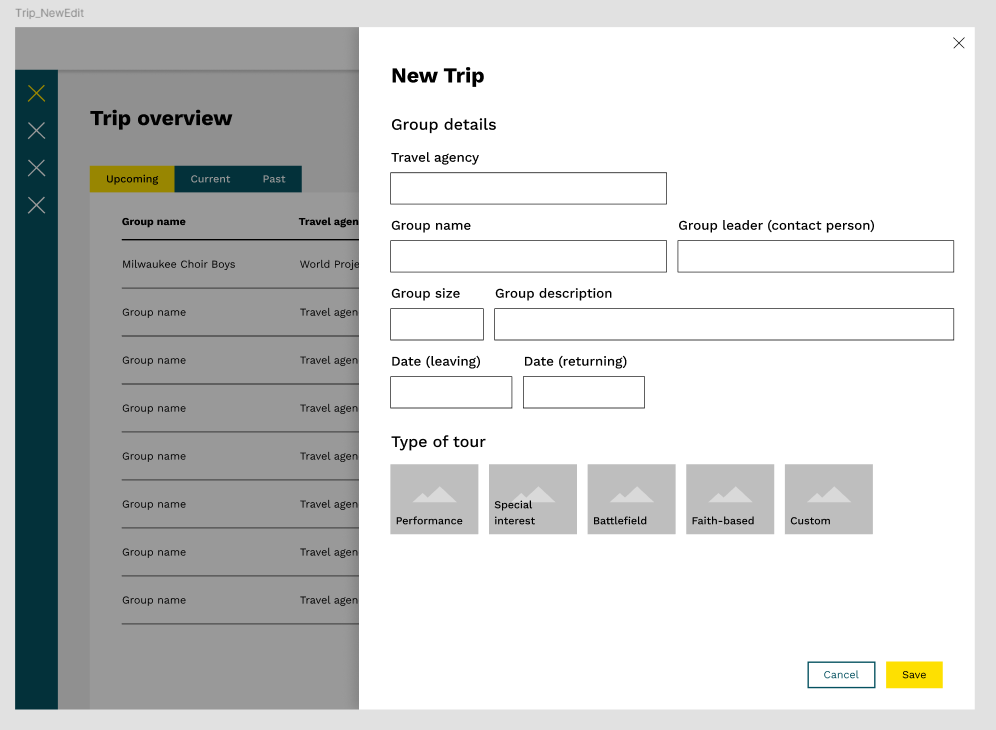Pick the Battlefield tour type

pos(631,499)
